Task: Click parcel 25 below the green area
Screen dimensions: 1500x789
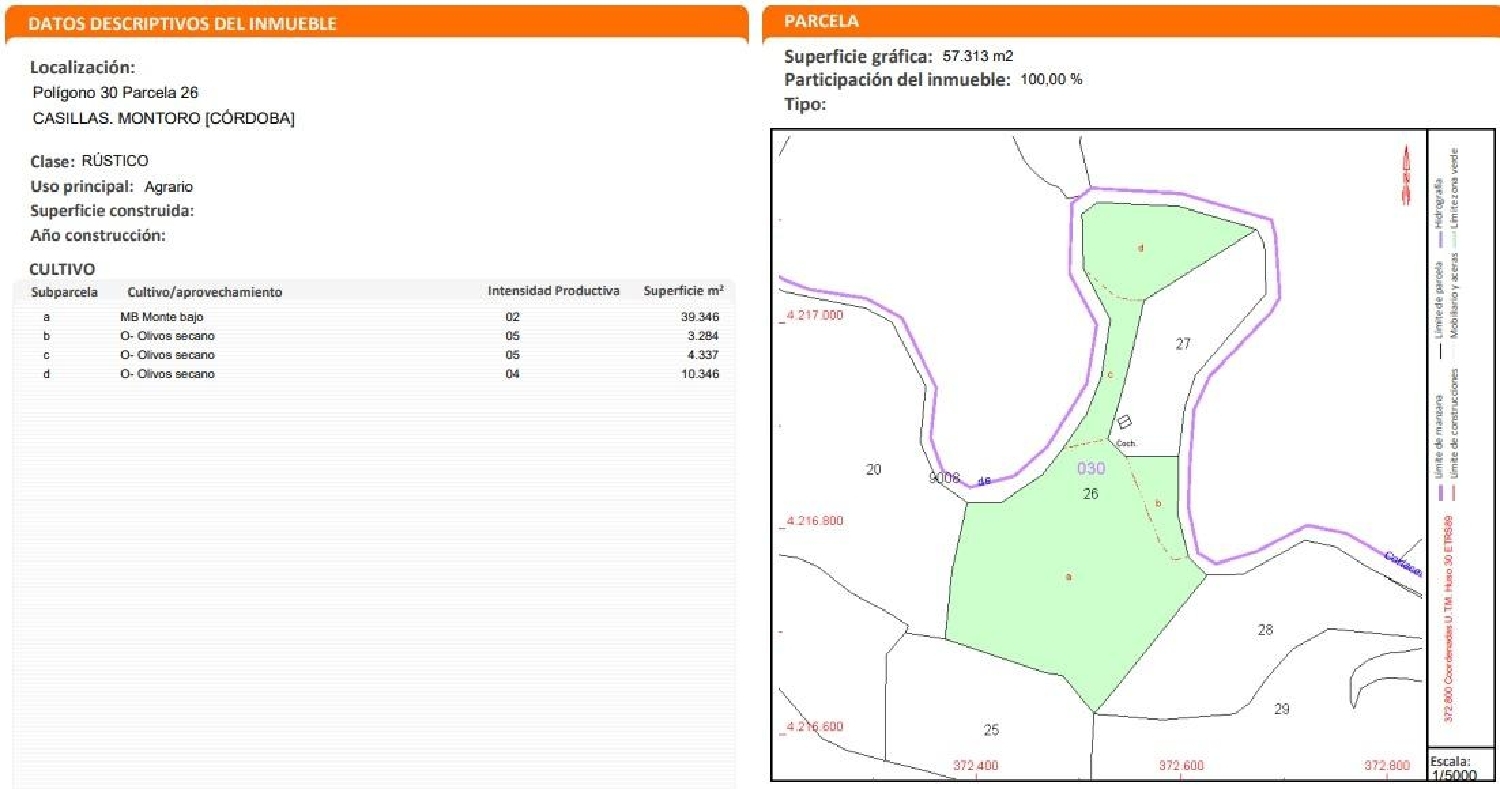Action: [991, 730]
